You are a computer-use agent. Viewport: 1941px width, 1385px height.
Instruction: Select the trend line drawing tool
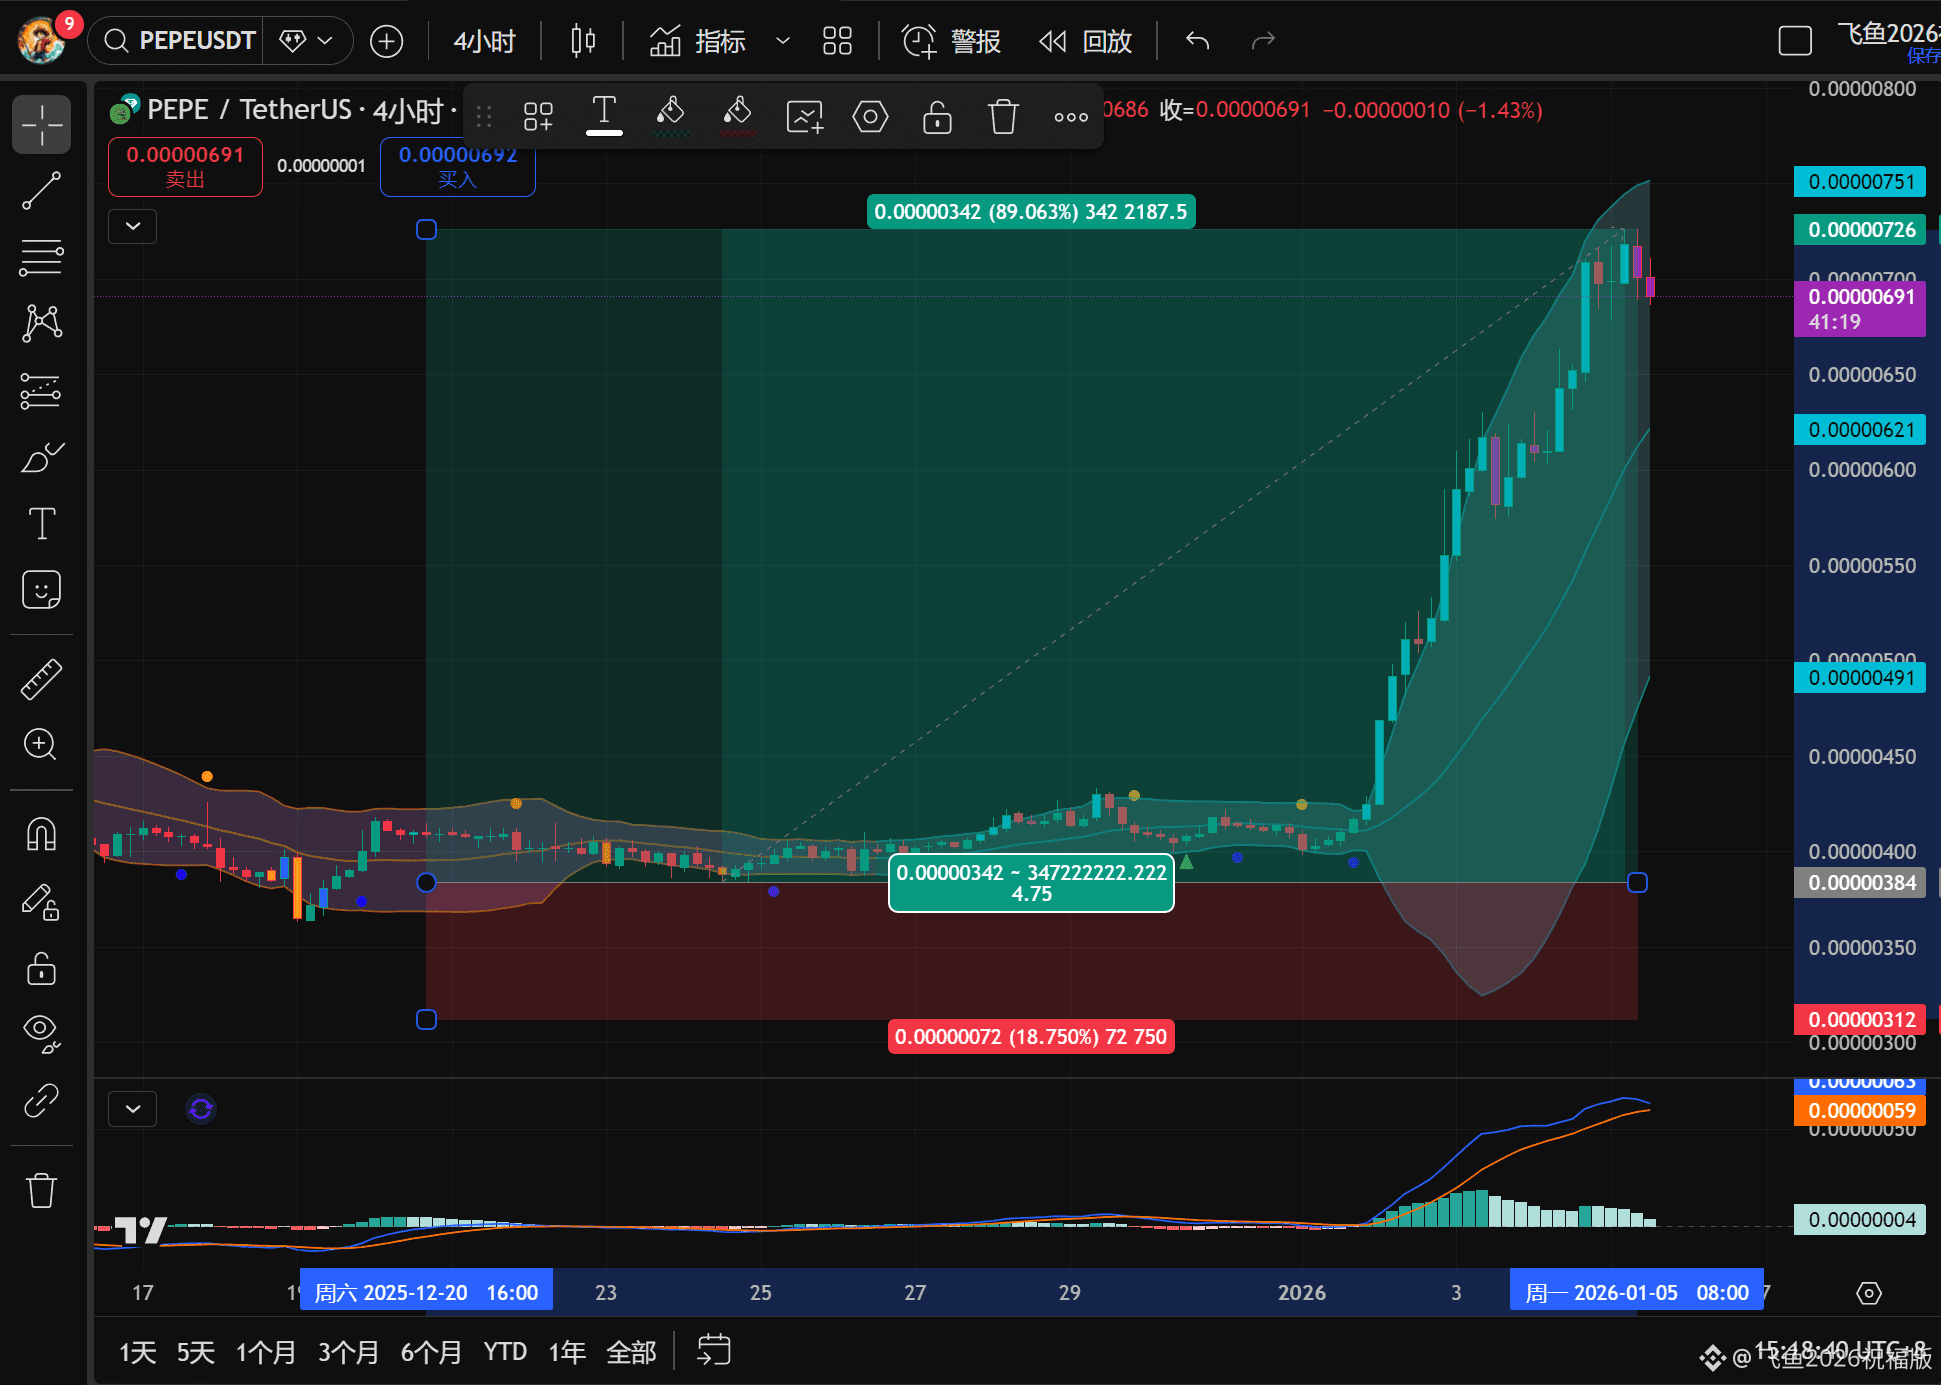[41, 191]
